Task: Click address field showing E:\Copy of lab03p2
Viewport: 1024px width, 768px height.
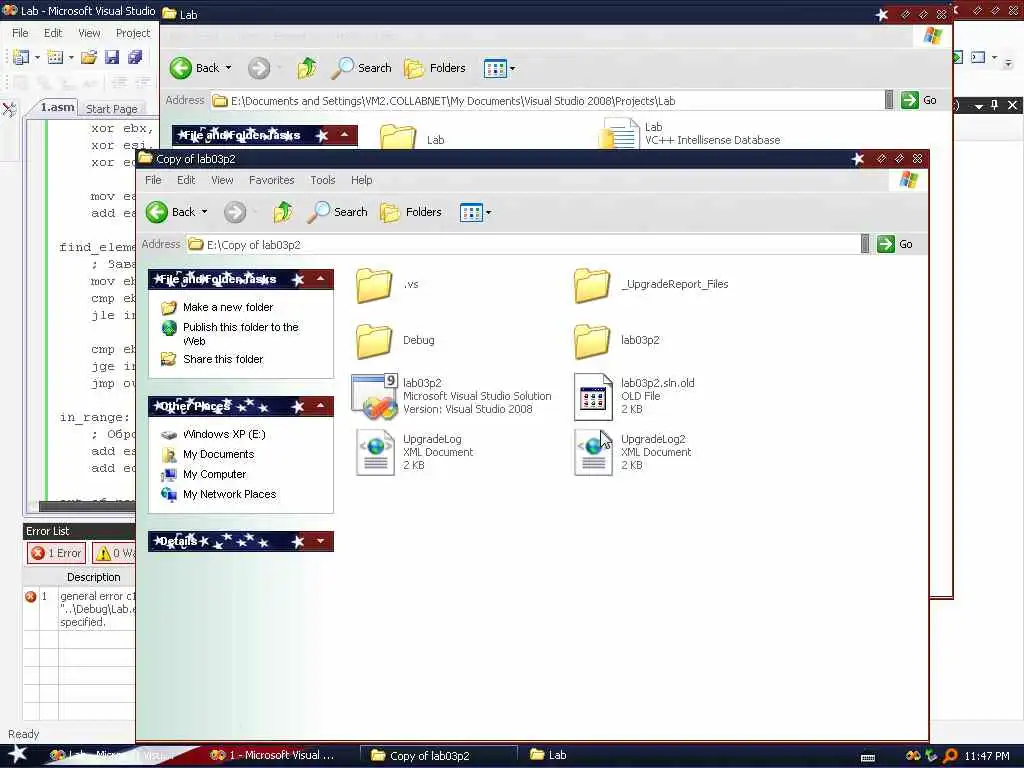Action: (523, 245)
